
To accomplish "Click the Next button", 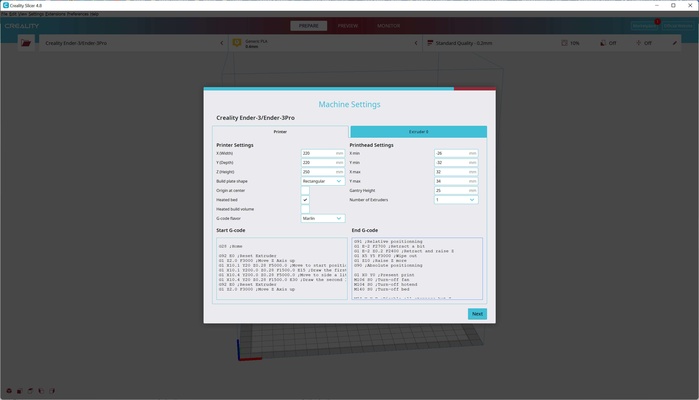I will point(477,314).
